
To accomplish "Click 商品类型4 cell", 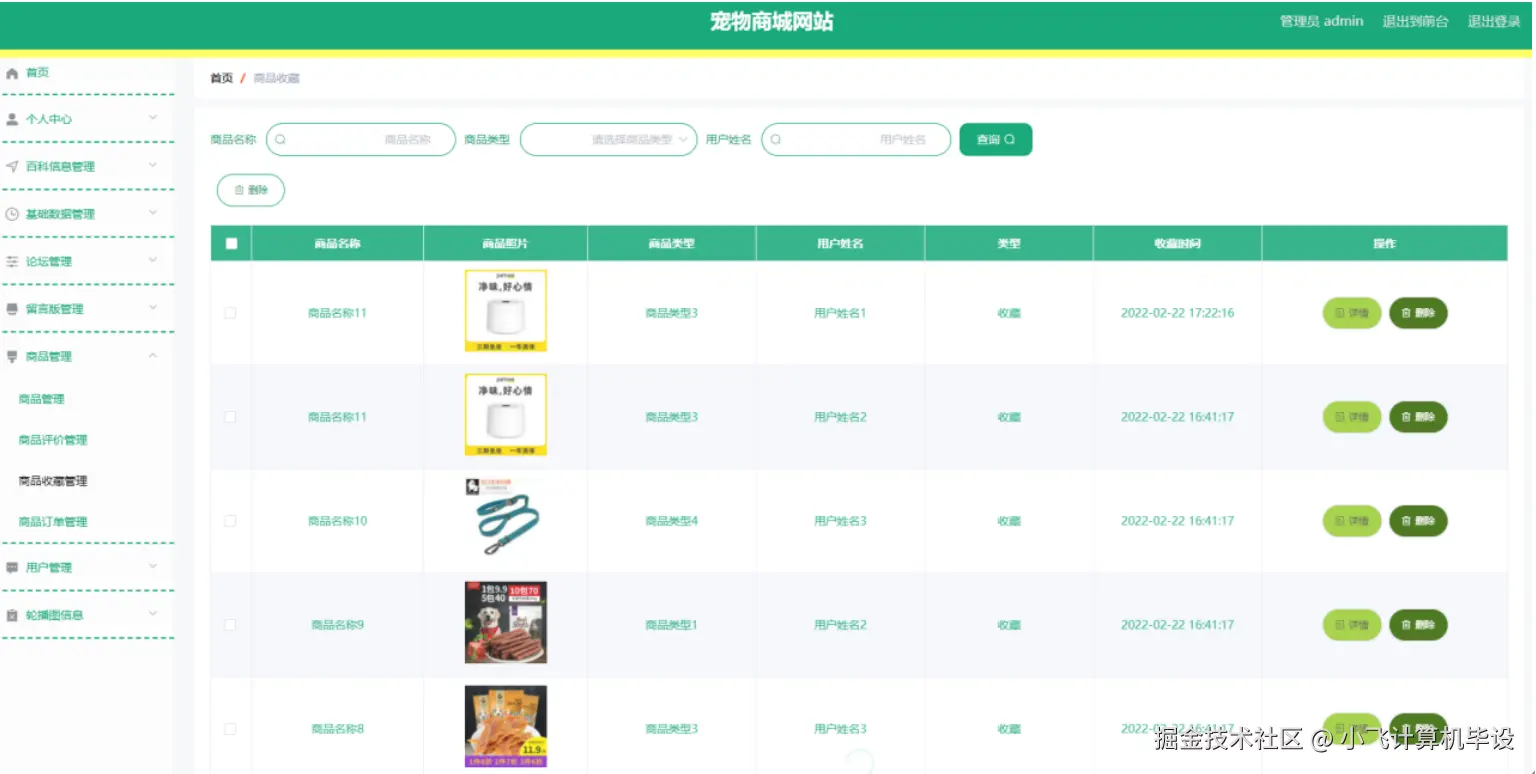I will (671, 521).
